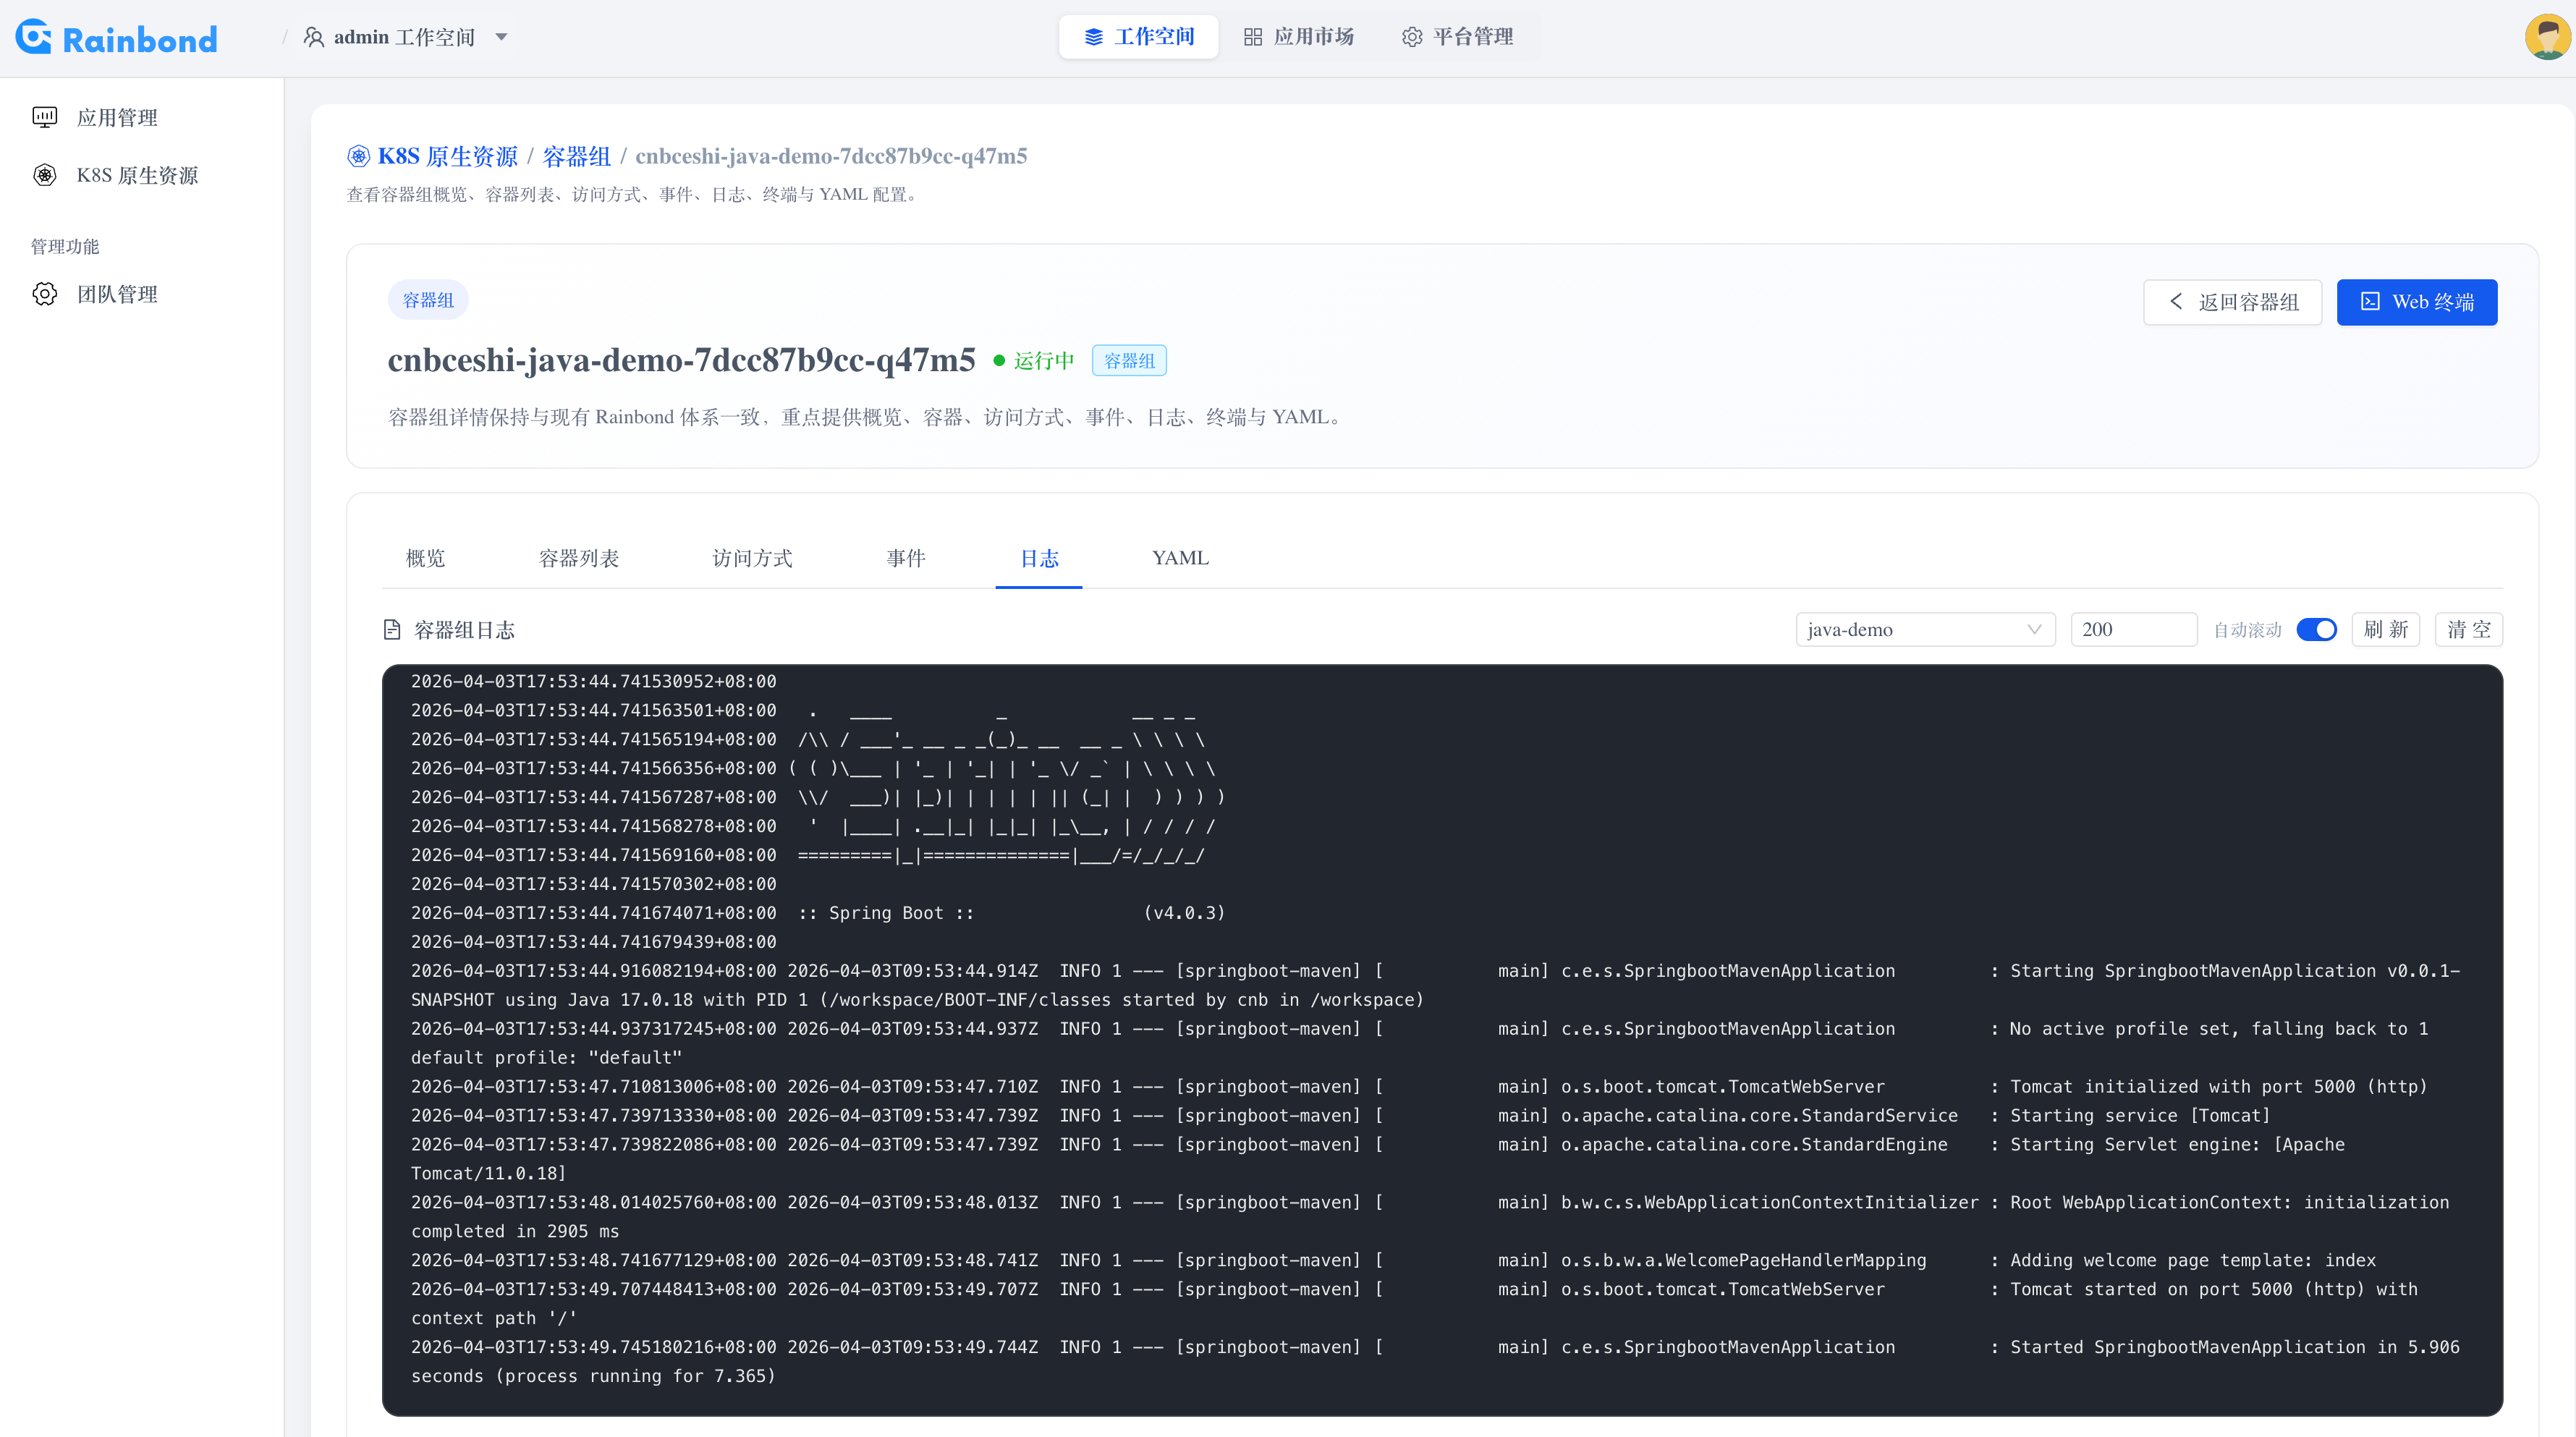Viewport: 2576px width, 1437px height.
Task: Click the 应用管理 monitor icon in sidebar
Action: tap(45, 117)
